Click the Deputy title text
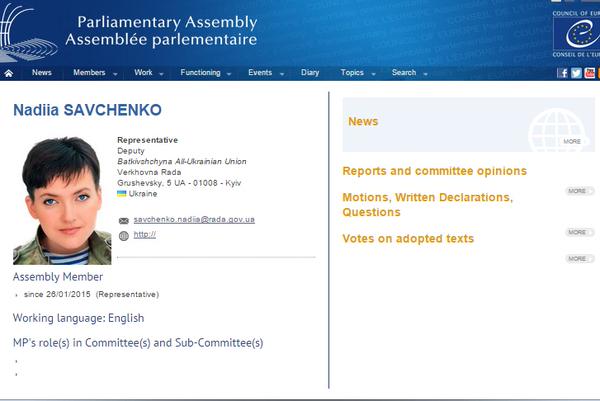Image resolution: width=600 pixels, height=401 pixels. click(x=131, y=151)
